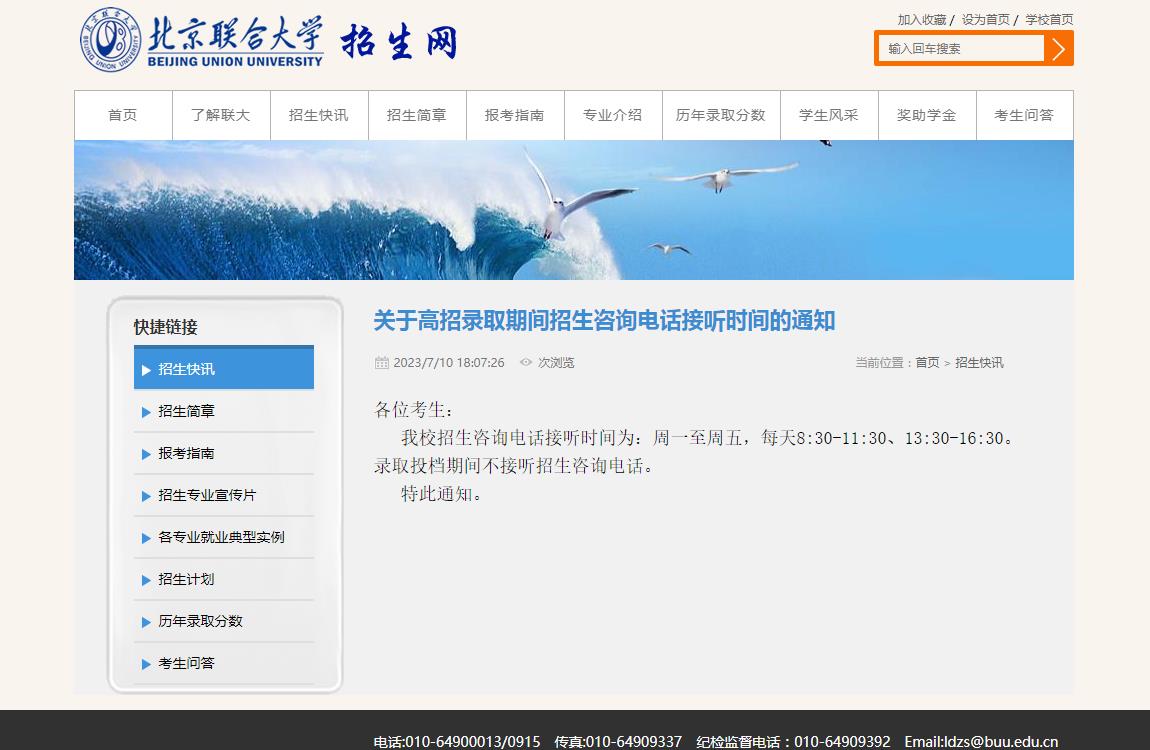This screenshot has height=750, width=1150.
Task: Click the 加入收藏 link
Action: [x=922, y=20]
